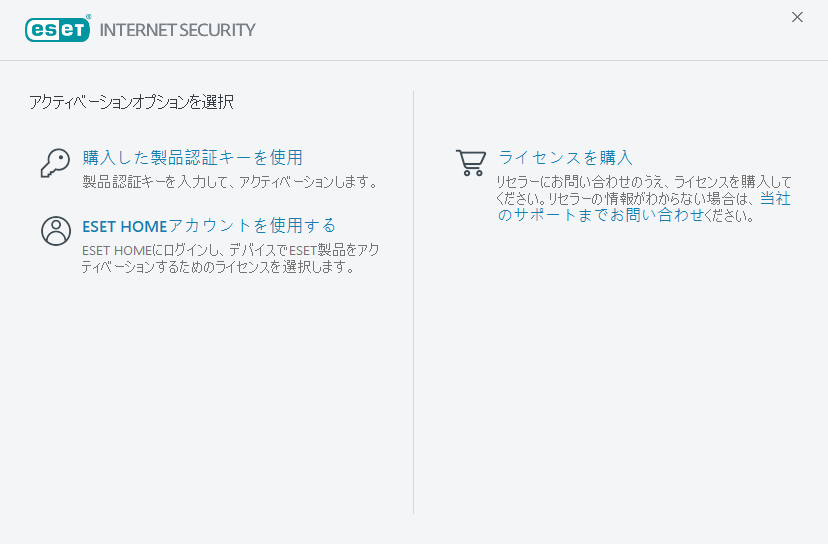Click the shopping cart icon
Image resolution: width=828 pixels, height=544 pixels.
[470, 162]
